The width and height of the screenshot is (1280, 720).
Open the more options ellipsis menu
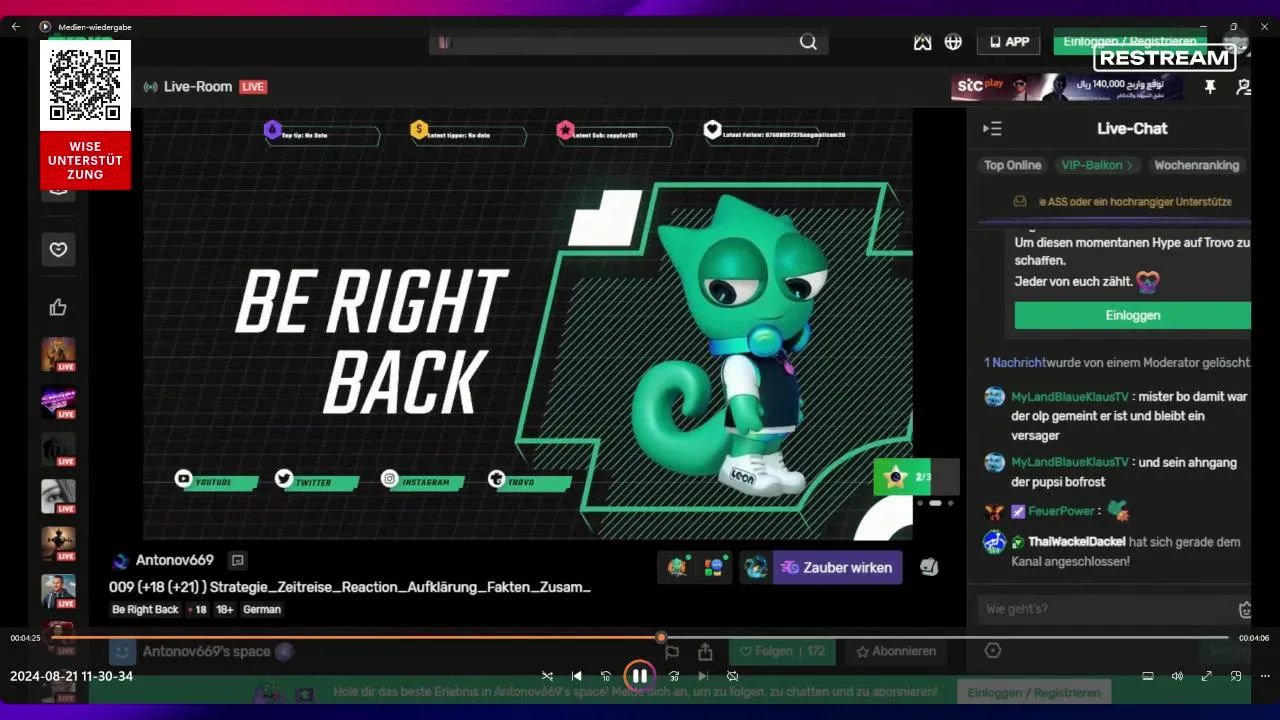1265,676
